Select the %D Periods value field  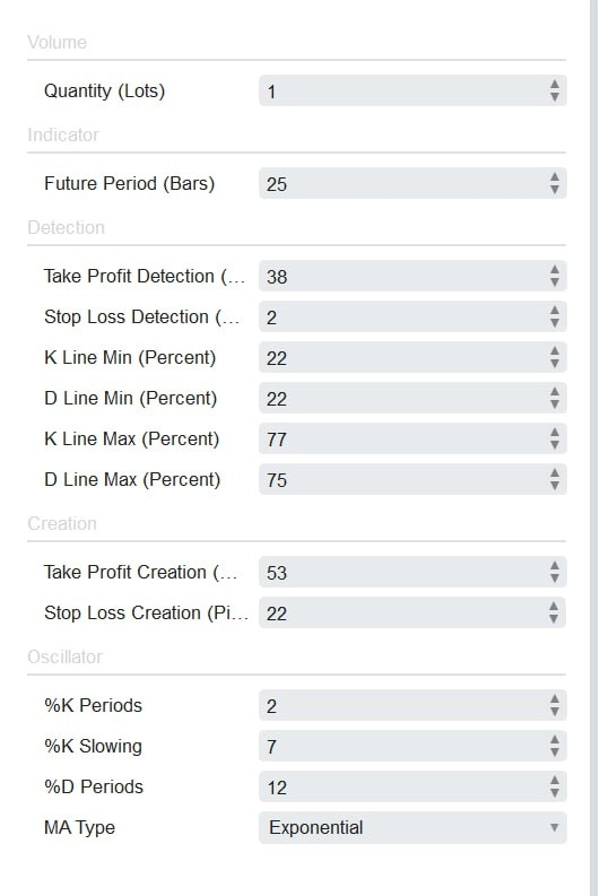(x=413, y=787)
